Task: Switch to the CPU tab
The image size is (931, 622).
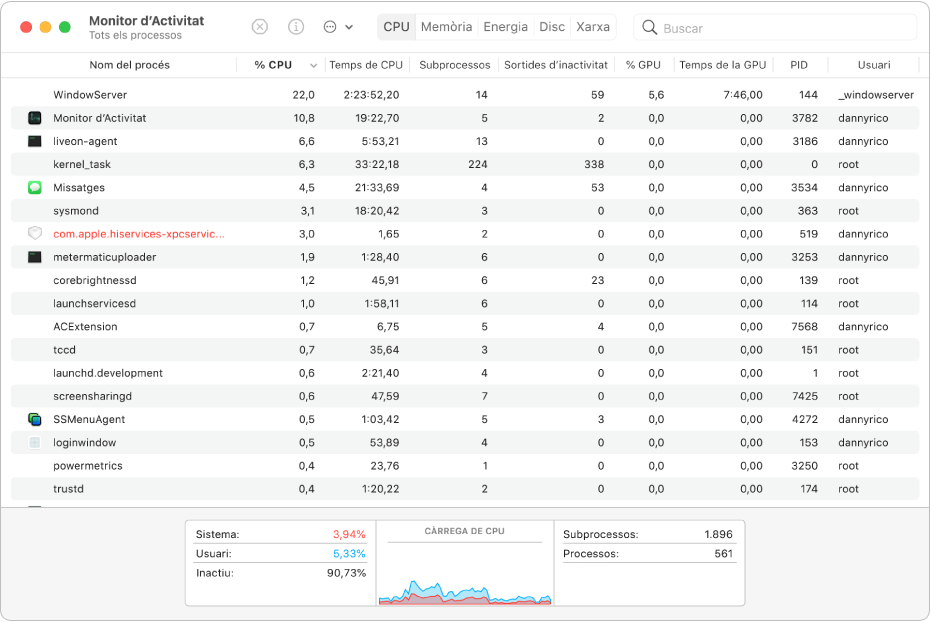Action: click(x=396, y=27)
